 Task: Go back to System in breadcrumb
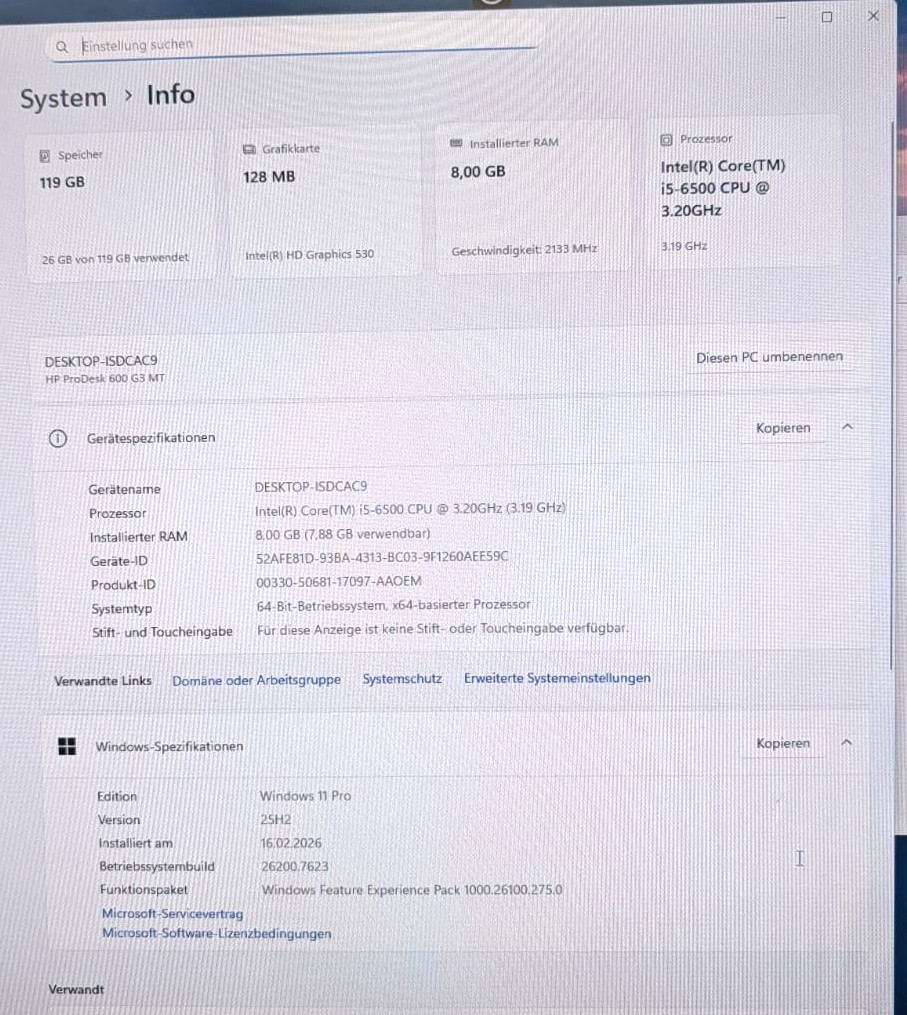(63, 98)
